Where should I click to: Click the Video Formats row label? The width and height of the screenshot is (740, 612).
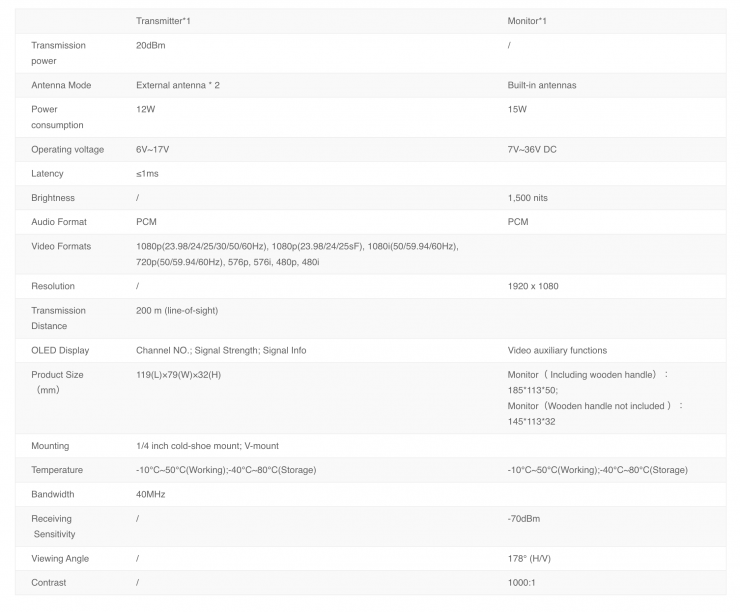(x=61, y=246)
